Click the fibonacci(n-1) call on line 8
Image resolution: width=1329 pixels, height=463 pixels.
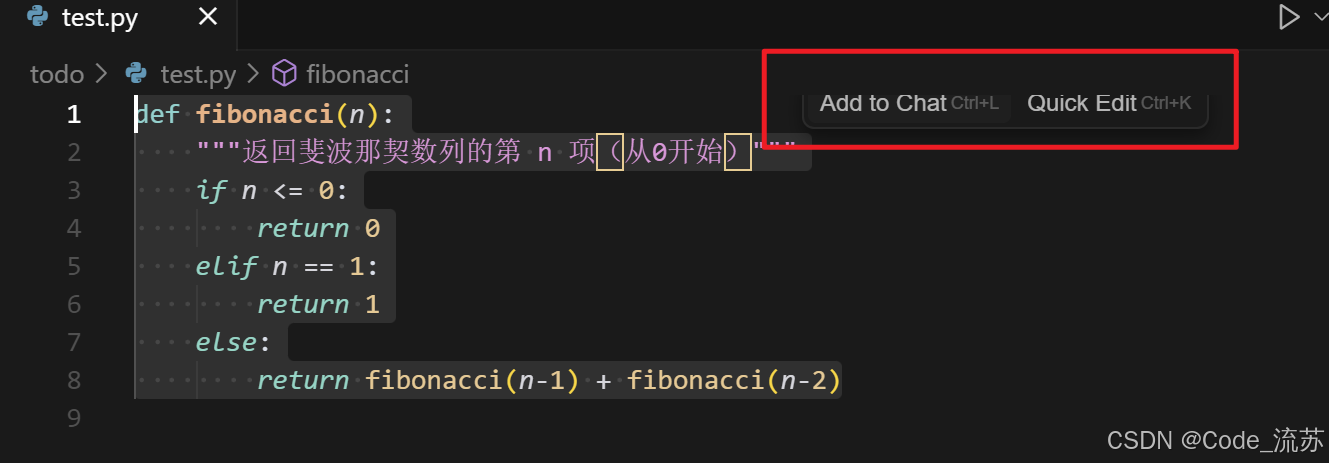pyautogui.click(x=472, y=380)
